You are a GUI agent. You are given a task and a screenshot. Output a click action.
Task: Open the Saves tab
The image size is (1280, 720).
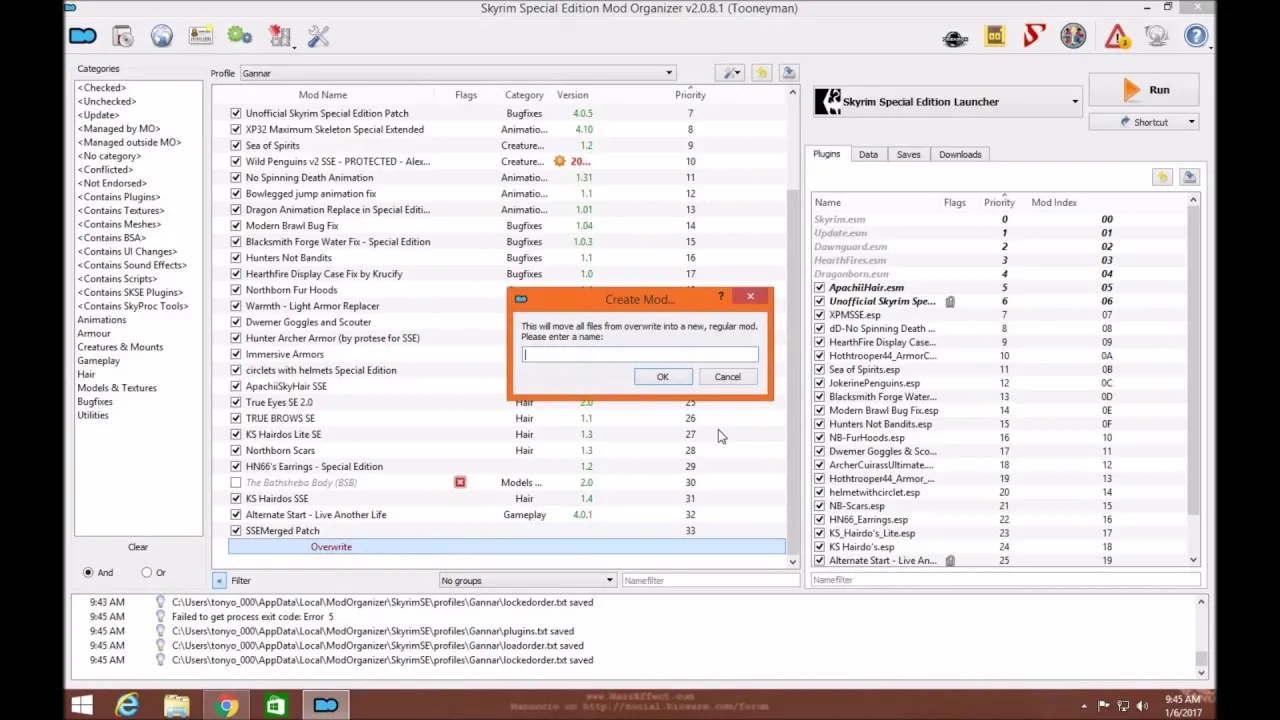click(908, 154)
